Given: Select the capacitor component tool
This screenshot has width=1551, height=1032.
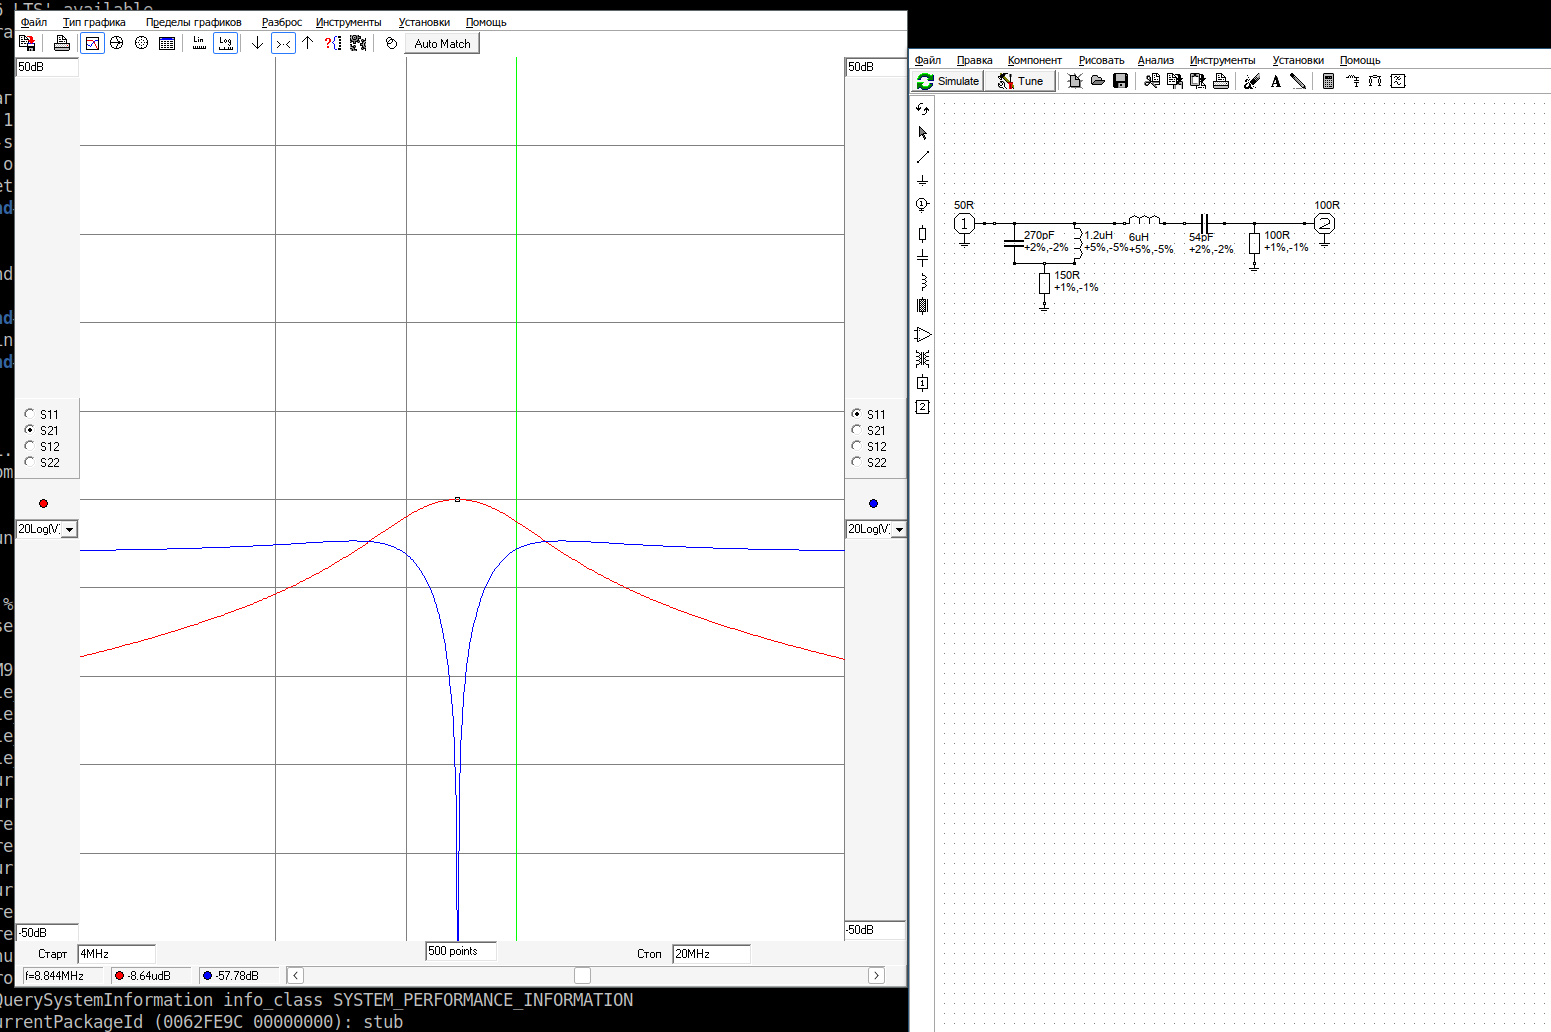Looking at the screenshot, I should point(922,258).
